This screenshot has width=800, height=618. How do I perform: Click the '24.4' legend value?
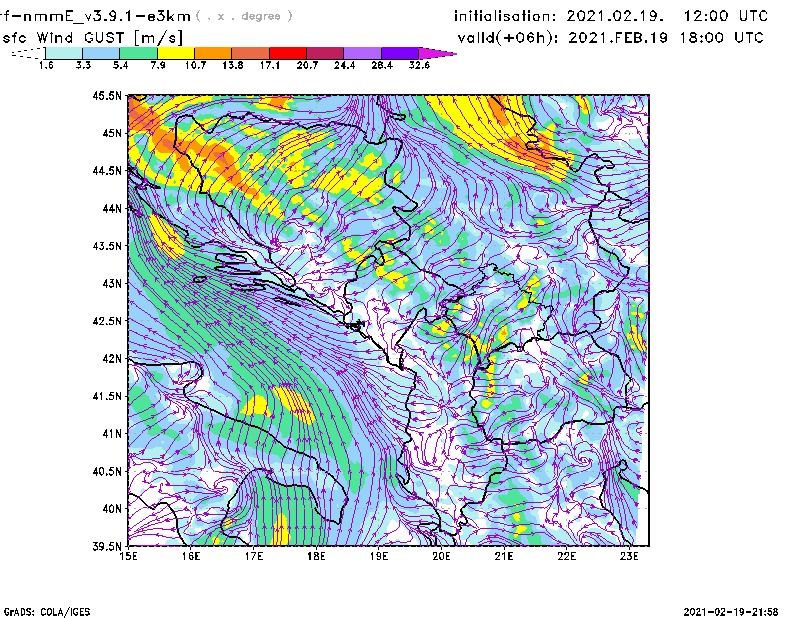pos(344,65)
